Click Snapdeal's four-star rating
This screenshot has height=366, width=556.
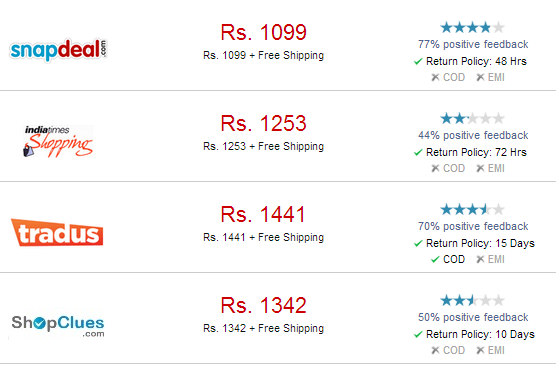click(x=472, y=27)
